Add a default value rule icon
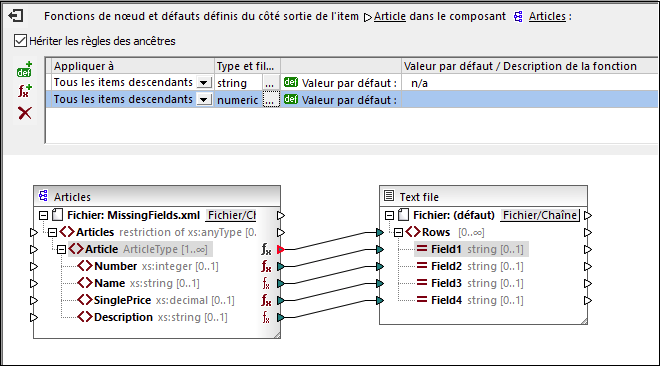The height and width of the screenshot is (366, 660). point(24,69)
